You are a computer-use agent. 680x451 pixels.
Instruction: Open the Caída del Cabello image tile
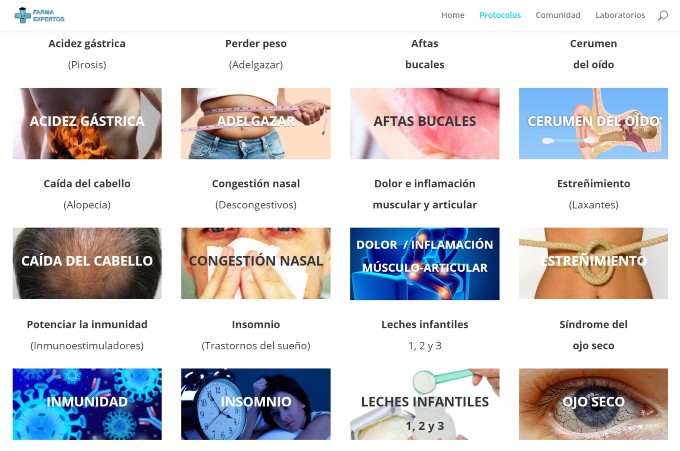click(87, 263)
